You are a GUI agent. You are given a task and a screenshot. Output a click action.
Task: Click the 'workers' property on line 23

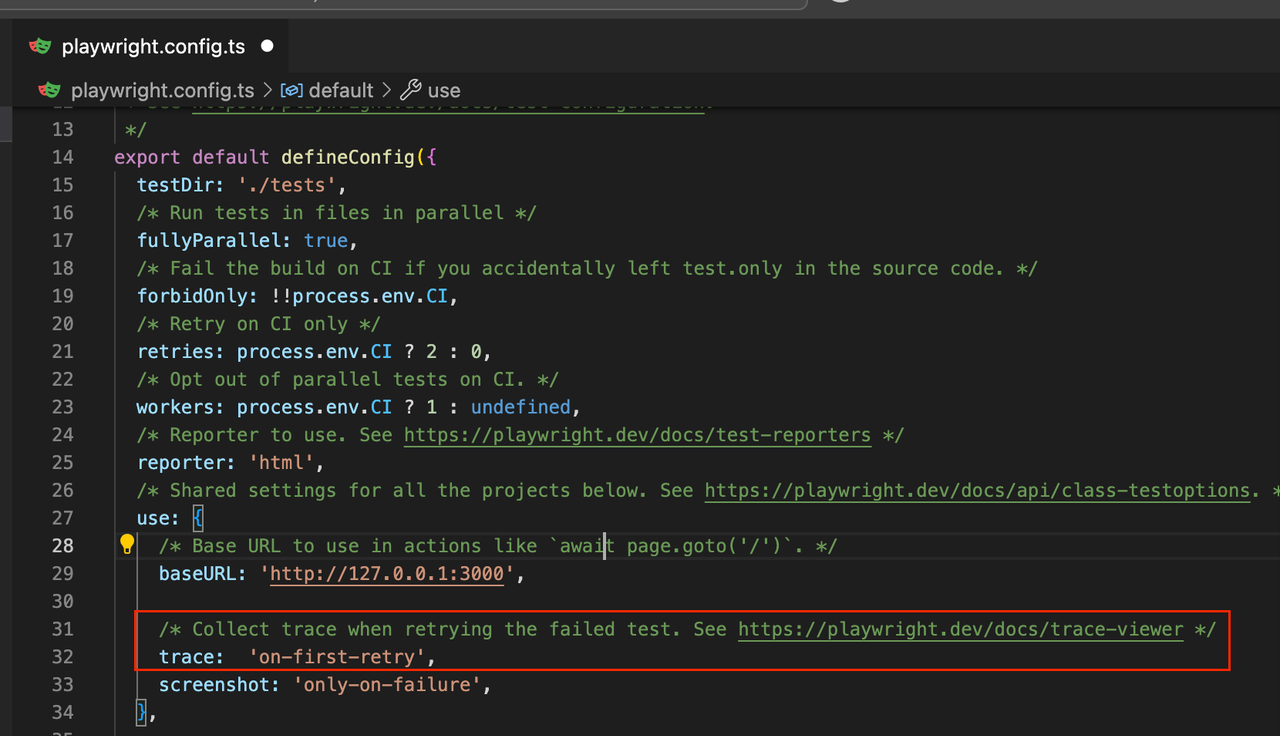click(x=176, y=407)
